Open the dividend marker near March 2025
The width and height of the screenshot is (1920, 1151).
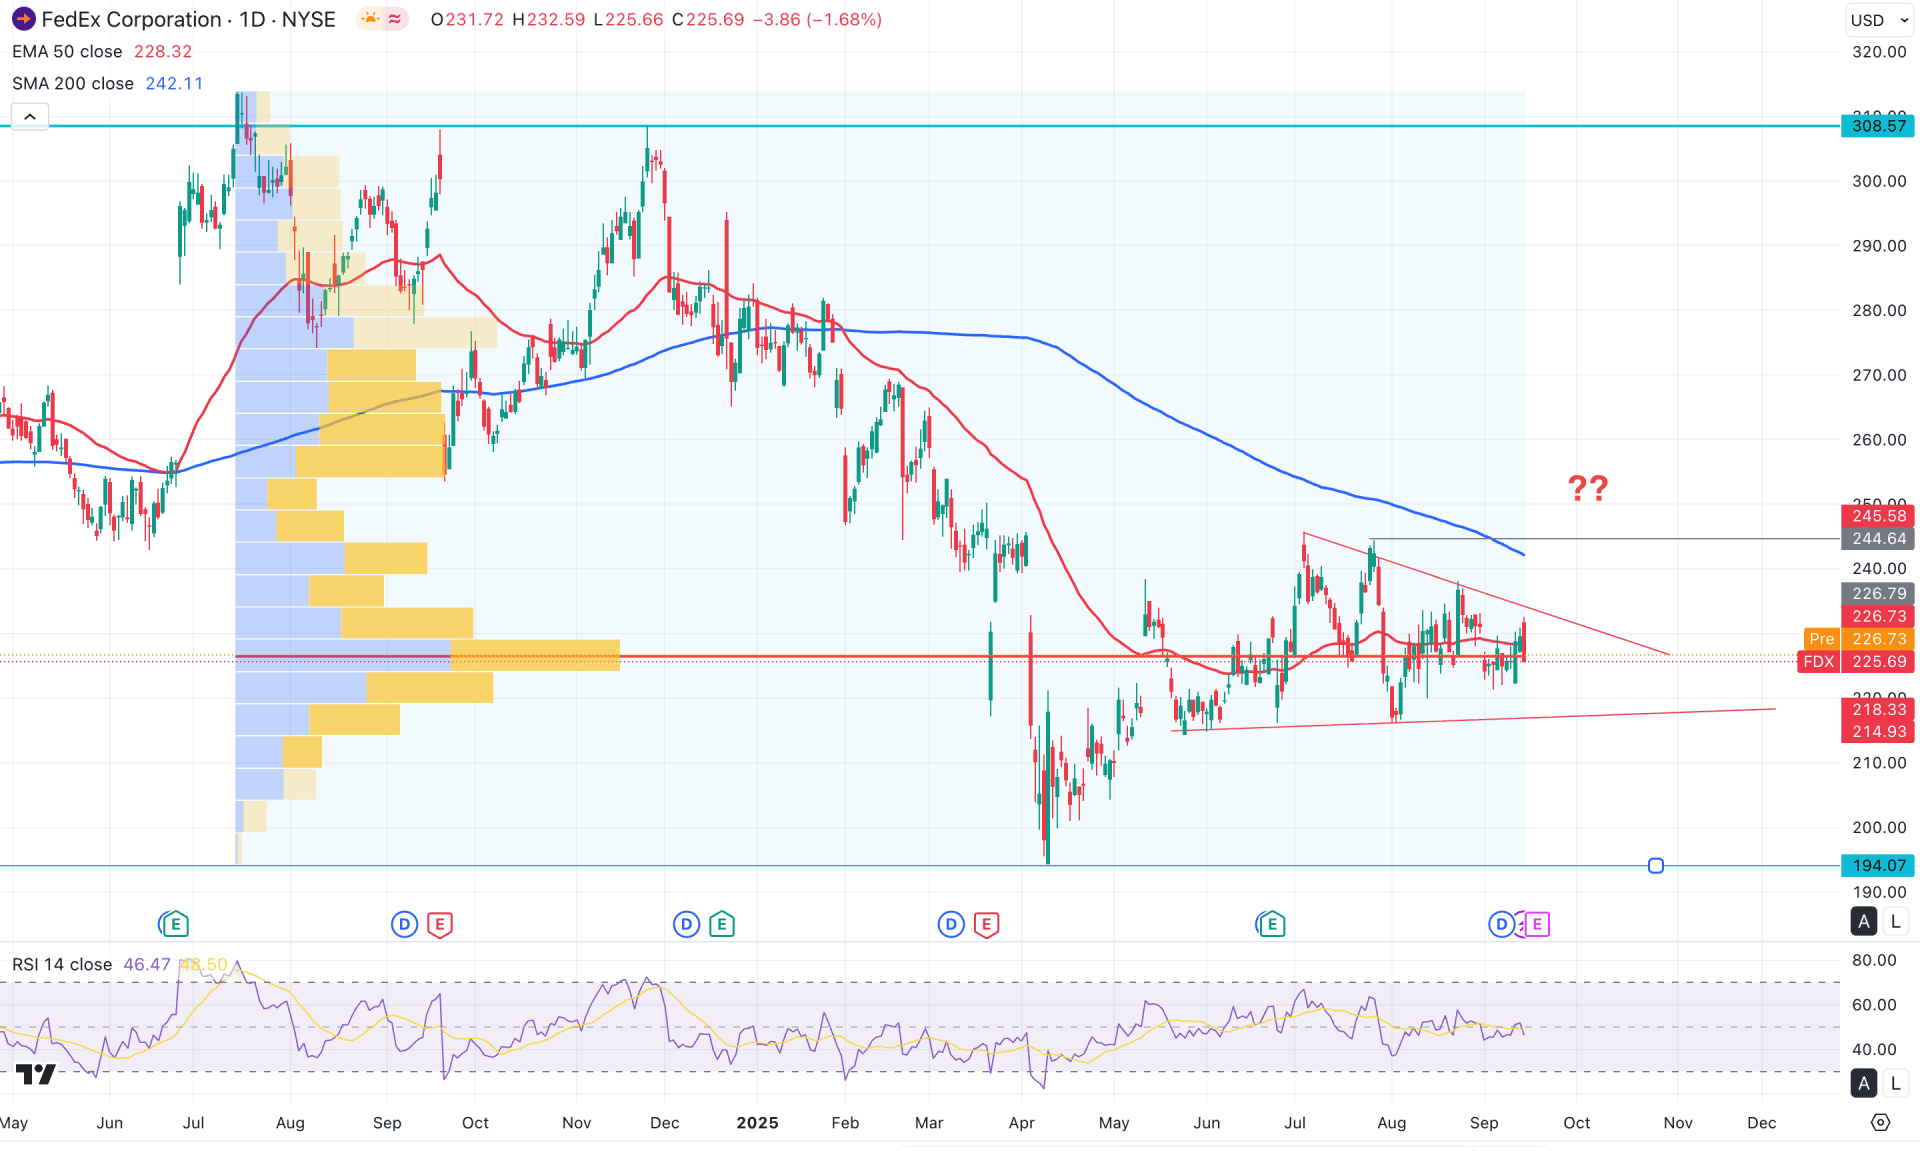point(951,924)
